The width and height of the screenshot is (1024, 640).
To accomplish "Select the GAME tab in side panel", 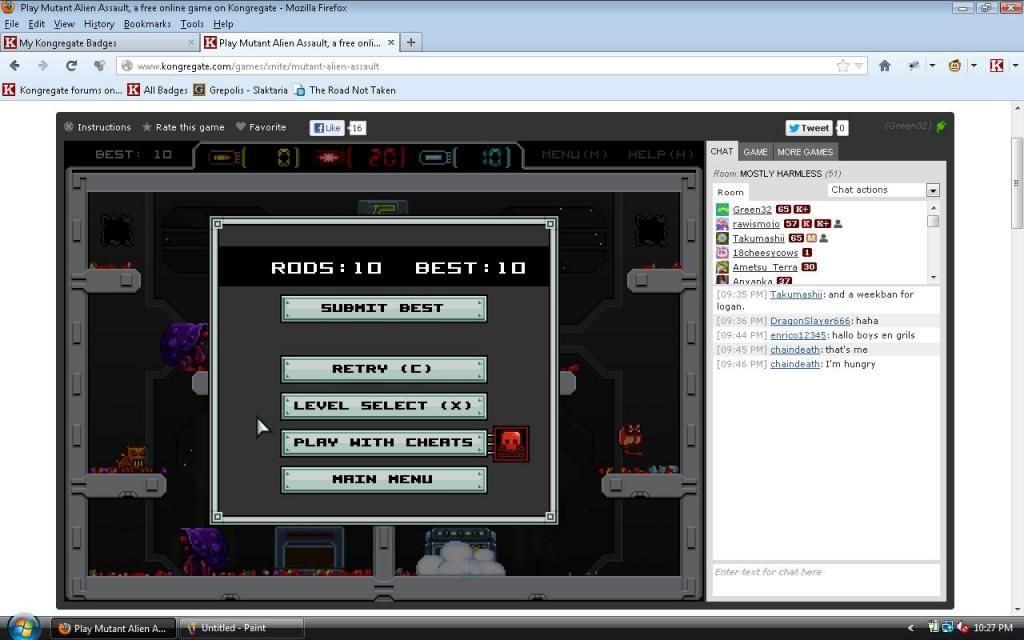I will coord(756,152).
